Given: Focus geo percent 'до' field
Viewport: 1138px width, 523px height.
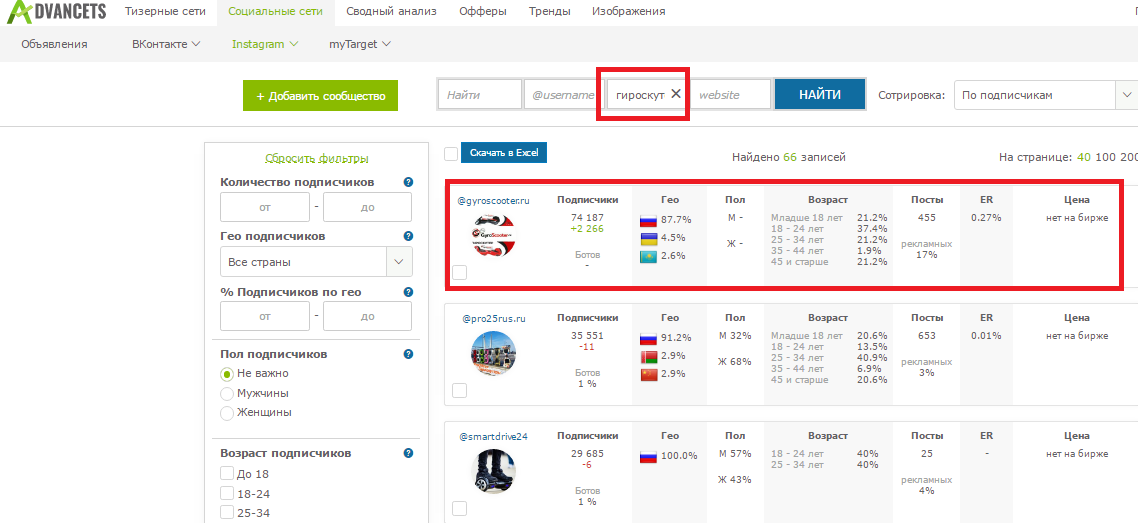Looking at the screenshot, I should (x=367, y=316).
